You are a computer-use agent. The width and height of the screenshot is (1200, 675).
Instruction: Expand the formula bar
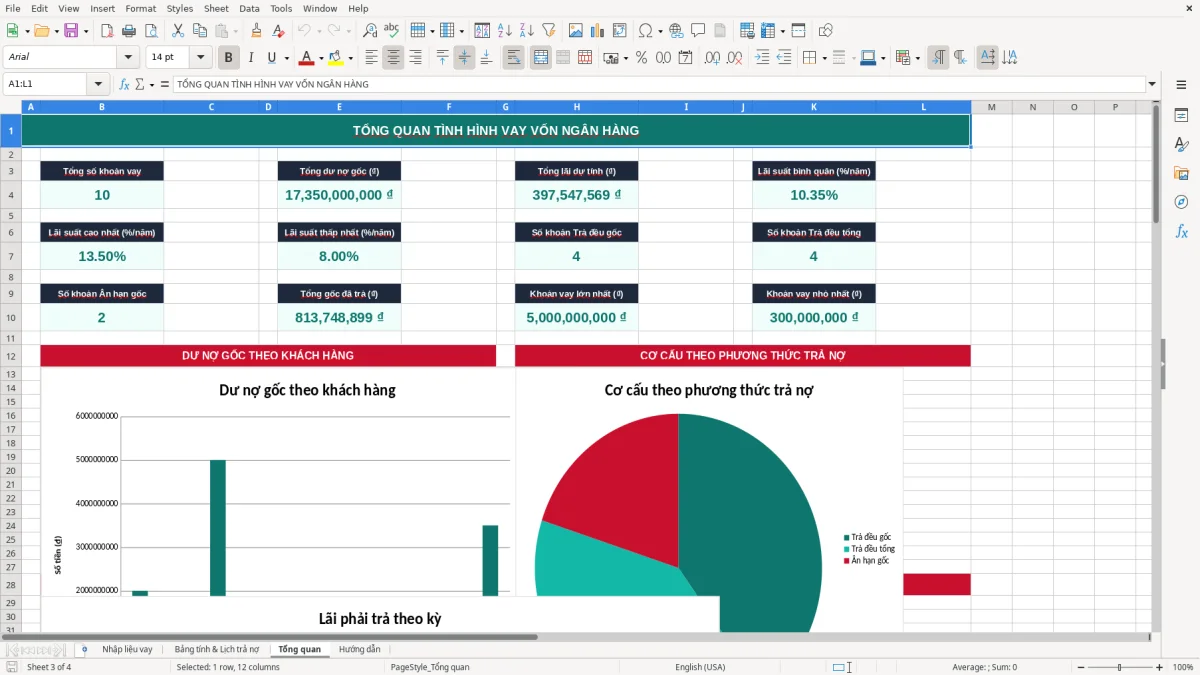[1152, 85]
